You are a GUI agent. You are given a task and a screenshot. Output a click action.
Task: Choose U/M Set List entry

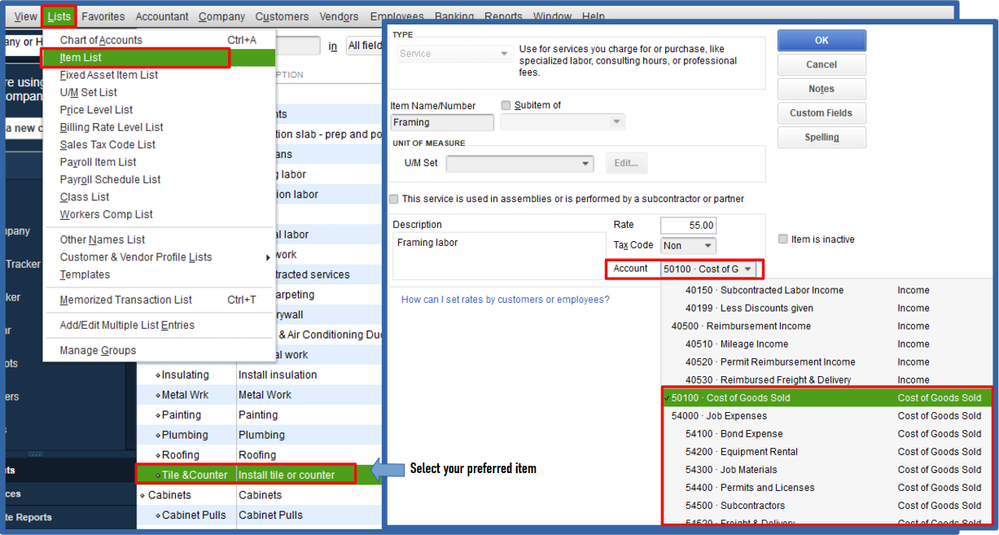[x=159, y=92]
